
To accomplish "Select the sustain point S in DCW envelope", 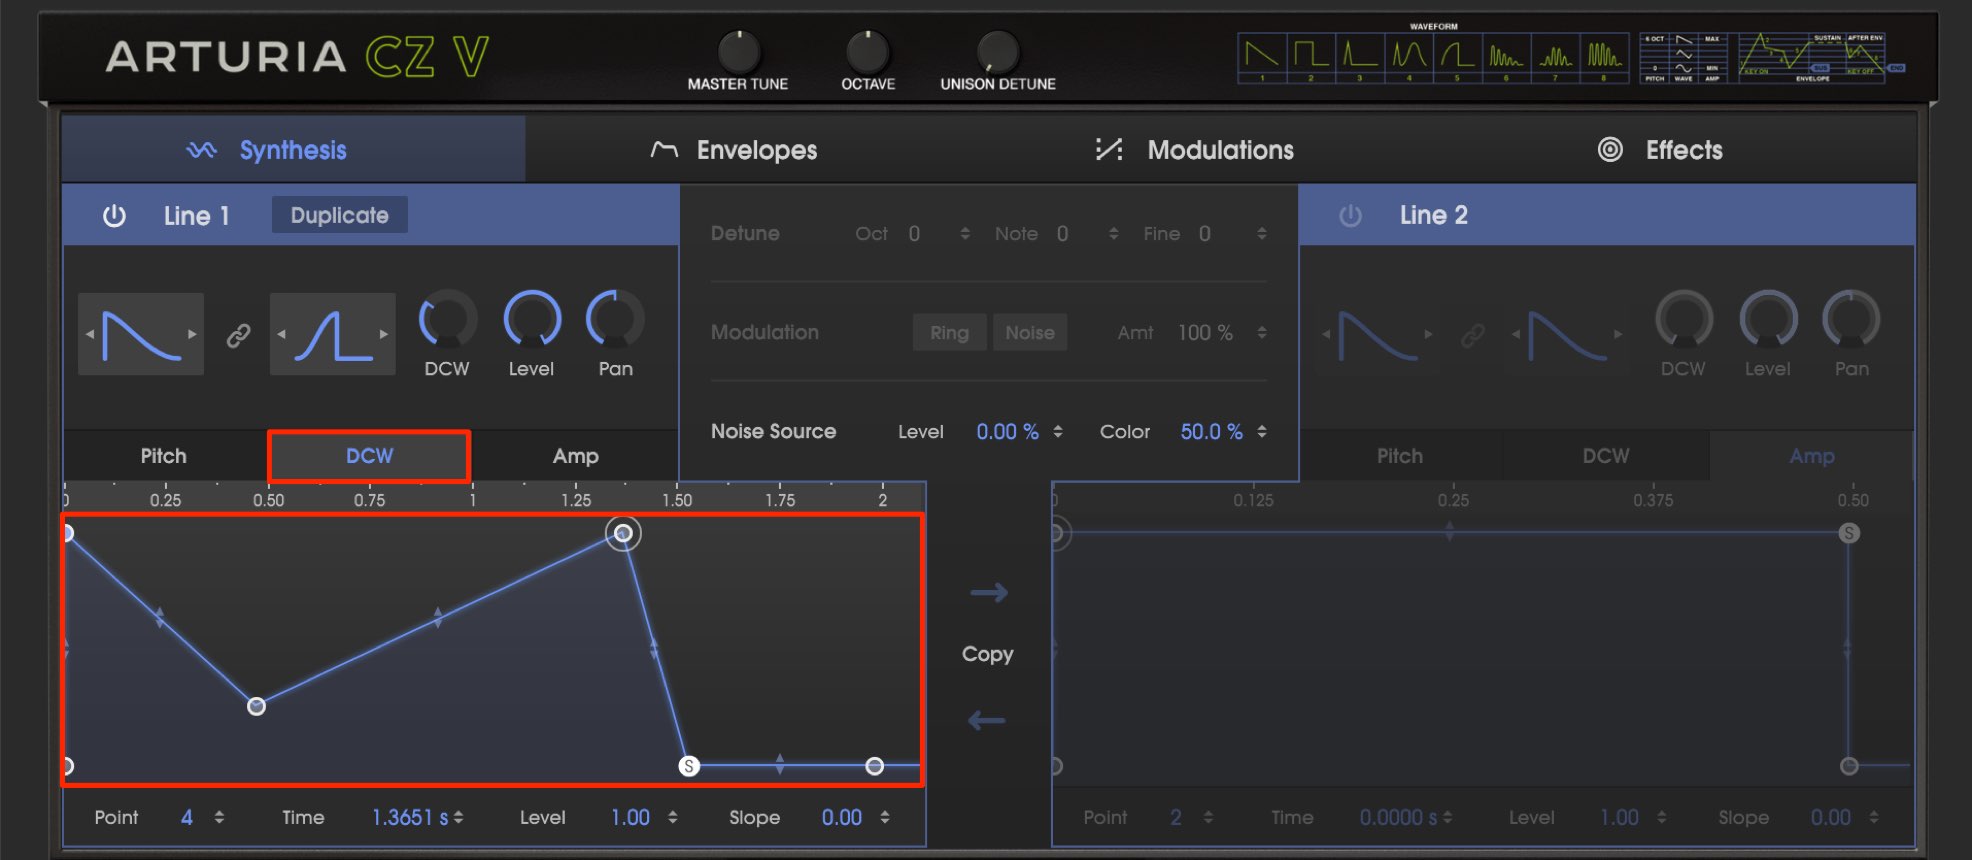I will pos(689,766).
